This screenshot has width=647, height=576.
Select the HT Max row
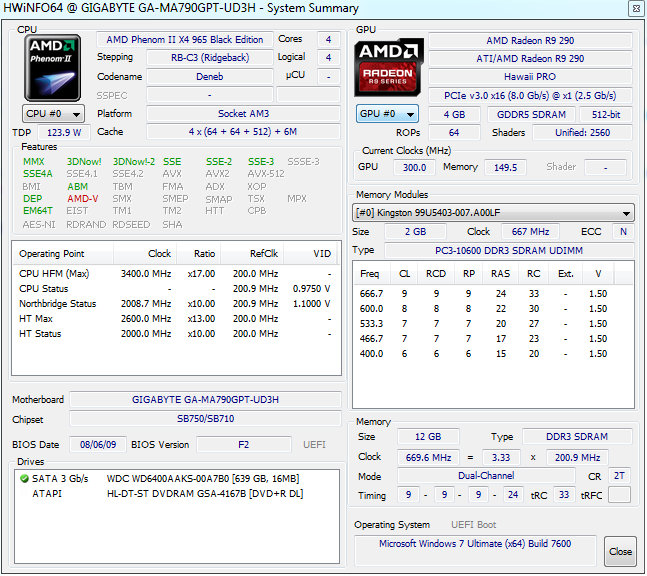[x=175, y=319]
